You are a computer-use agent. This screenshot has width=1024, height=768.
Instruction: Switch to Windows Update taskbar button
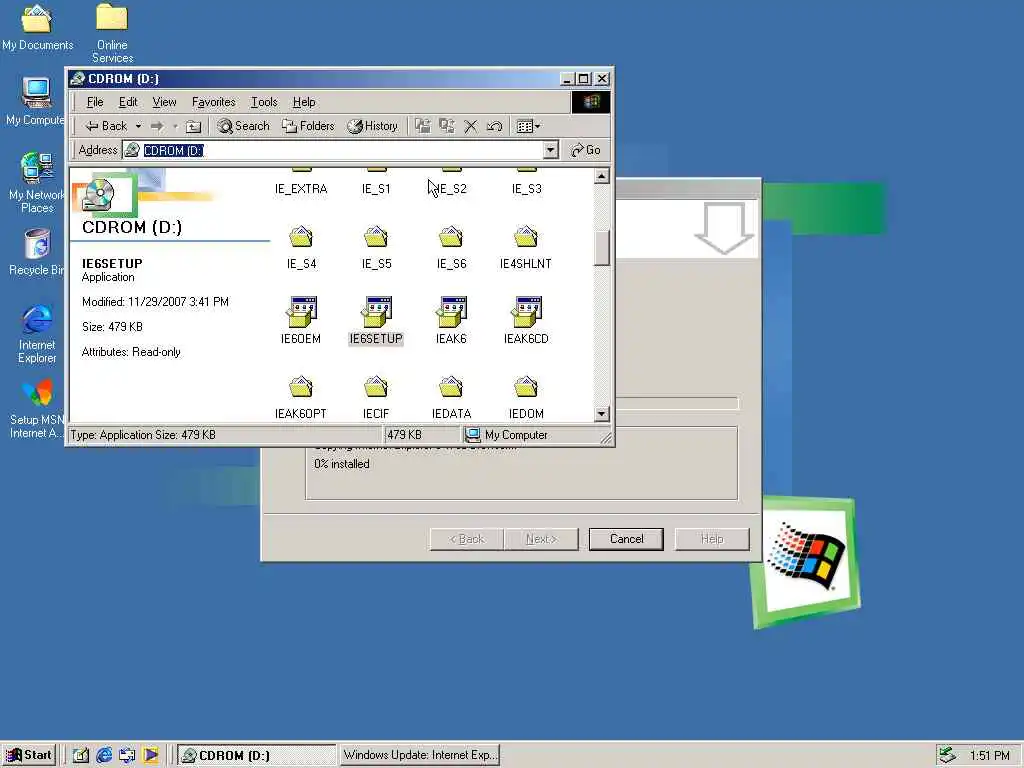click(x=419, y=755)
